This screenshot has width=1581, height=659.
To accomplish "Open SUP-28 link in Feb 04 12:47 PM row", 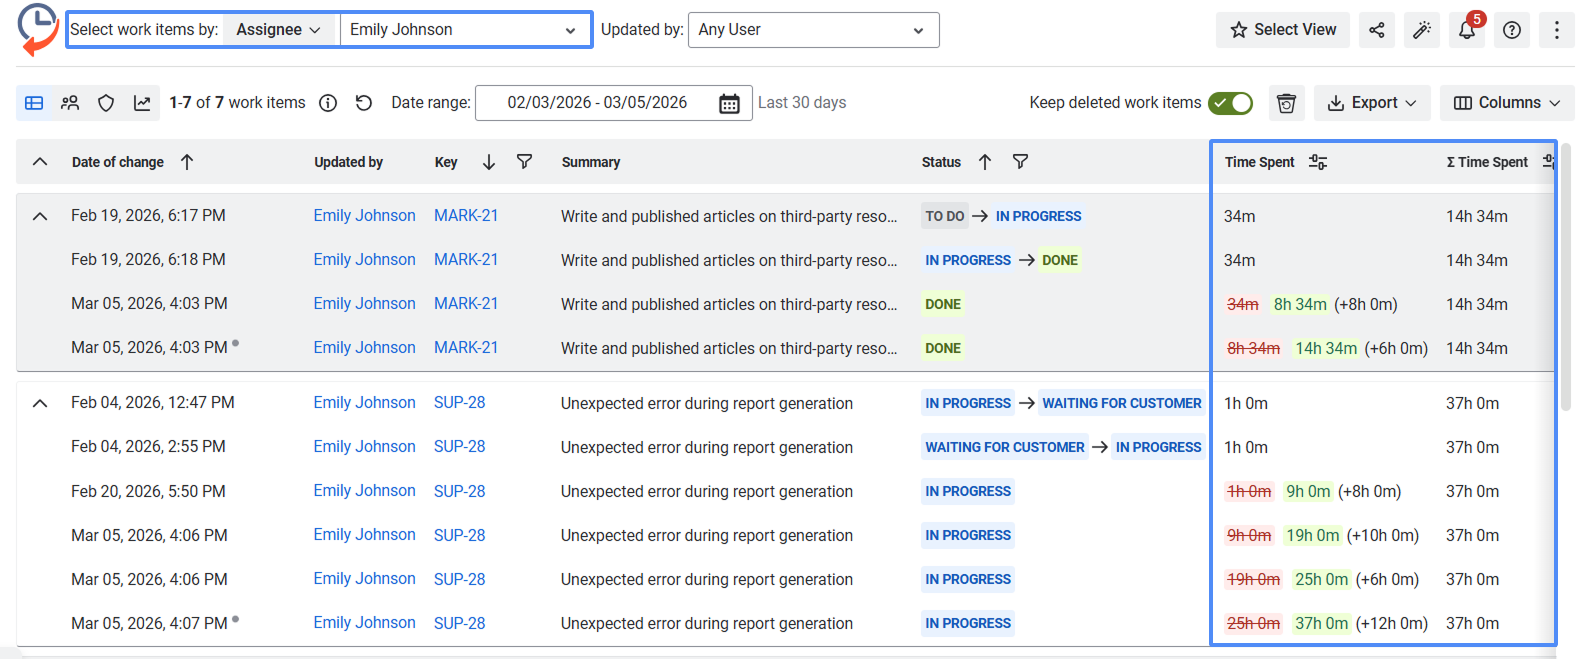I will [x=459, y=403].
